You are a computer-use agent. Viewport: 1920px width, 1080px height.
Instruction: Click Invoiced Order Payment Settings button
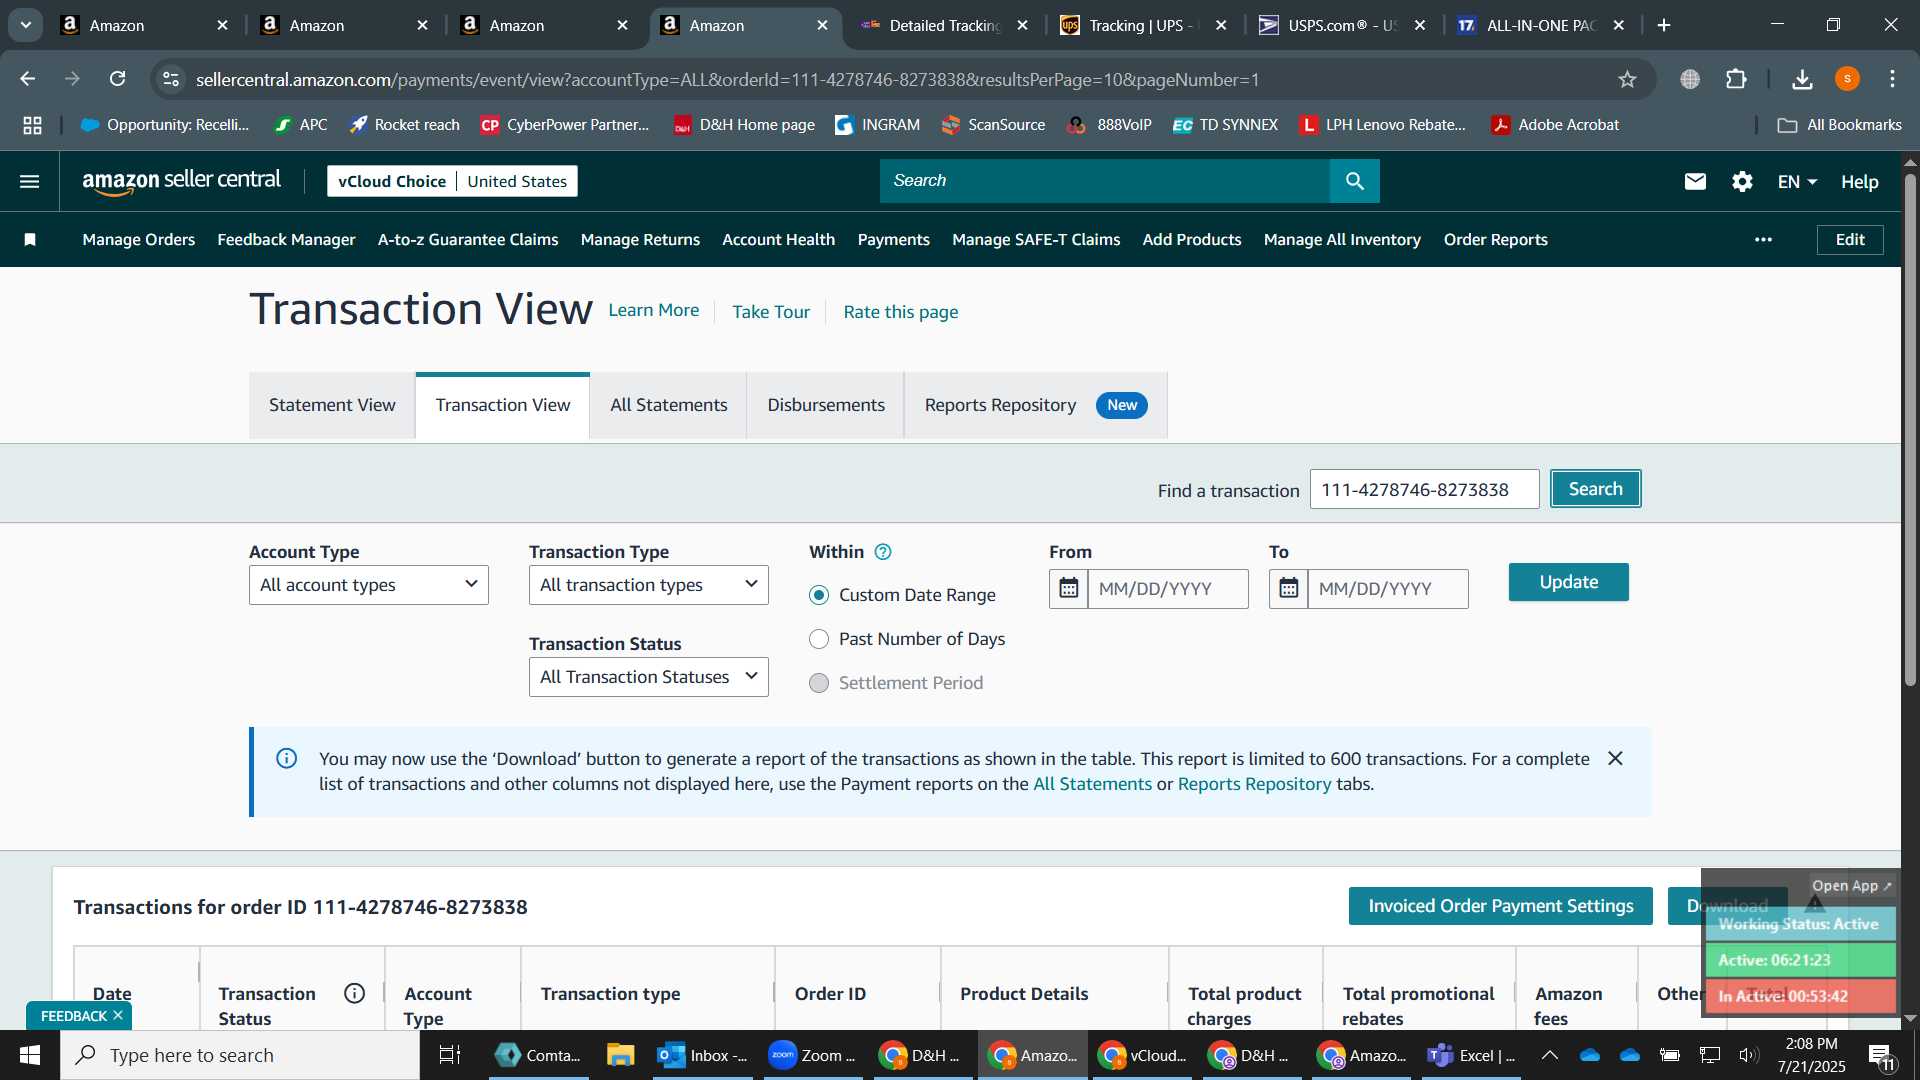coord(1501,906)
